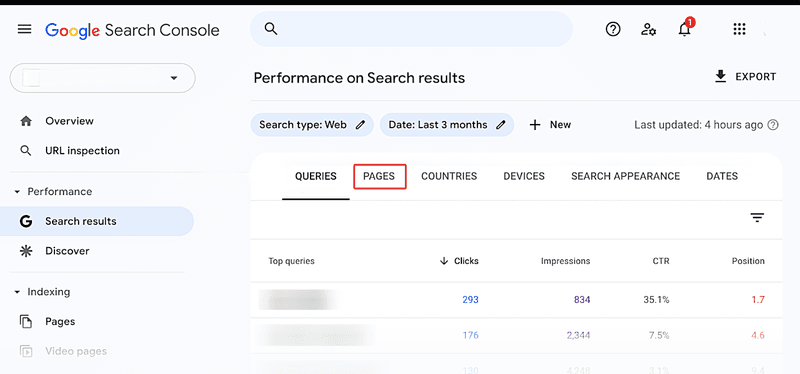
Task: Click the Performance on Search results heading
Action: click(359, 78)
